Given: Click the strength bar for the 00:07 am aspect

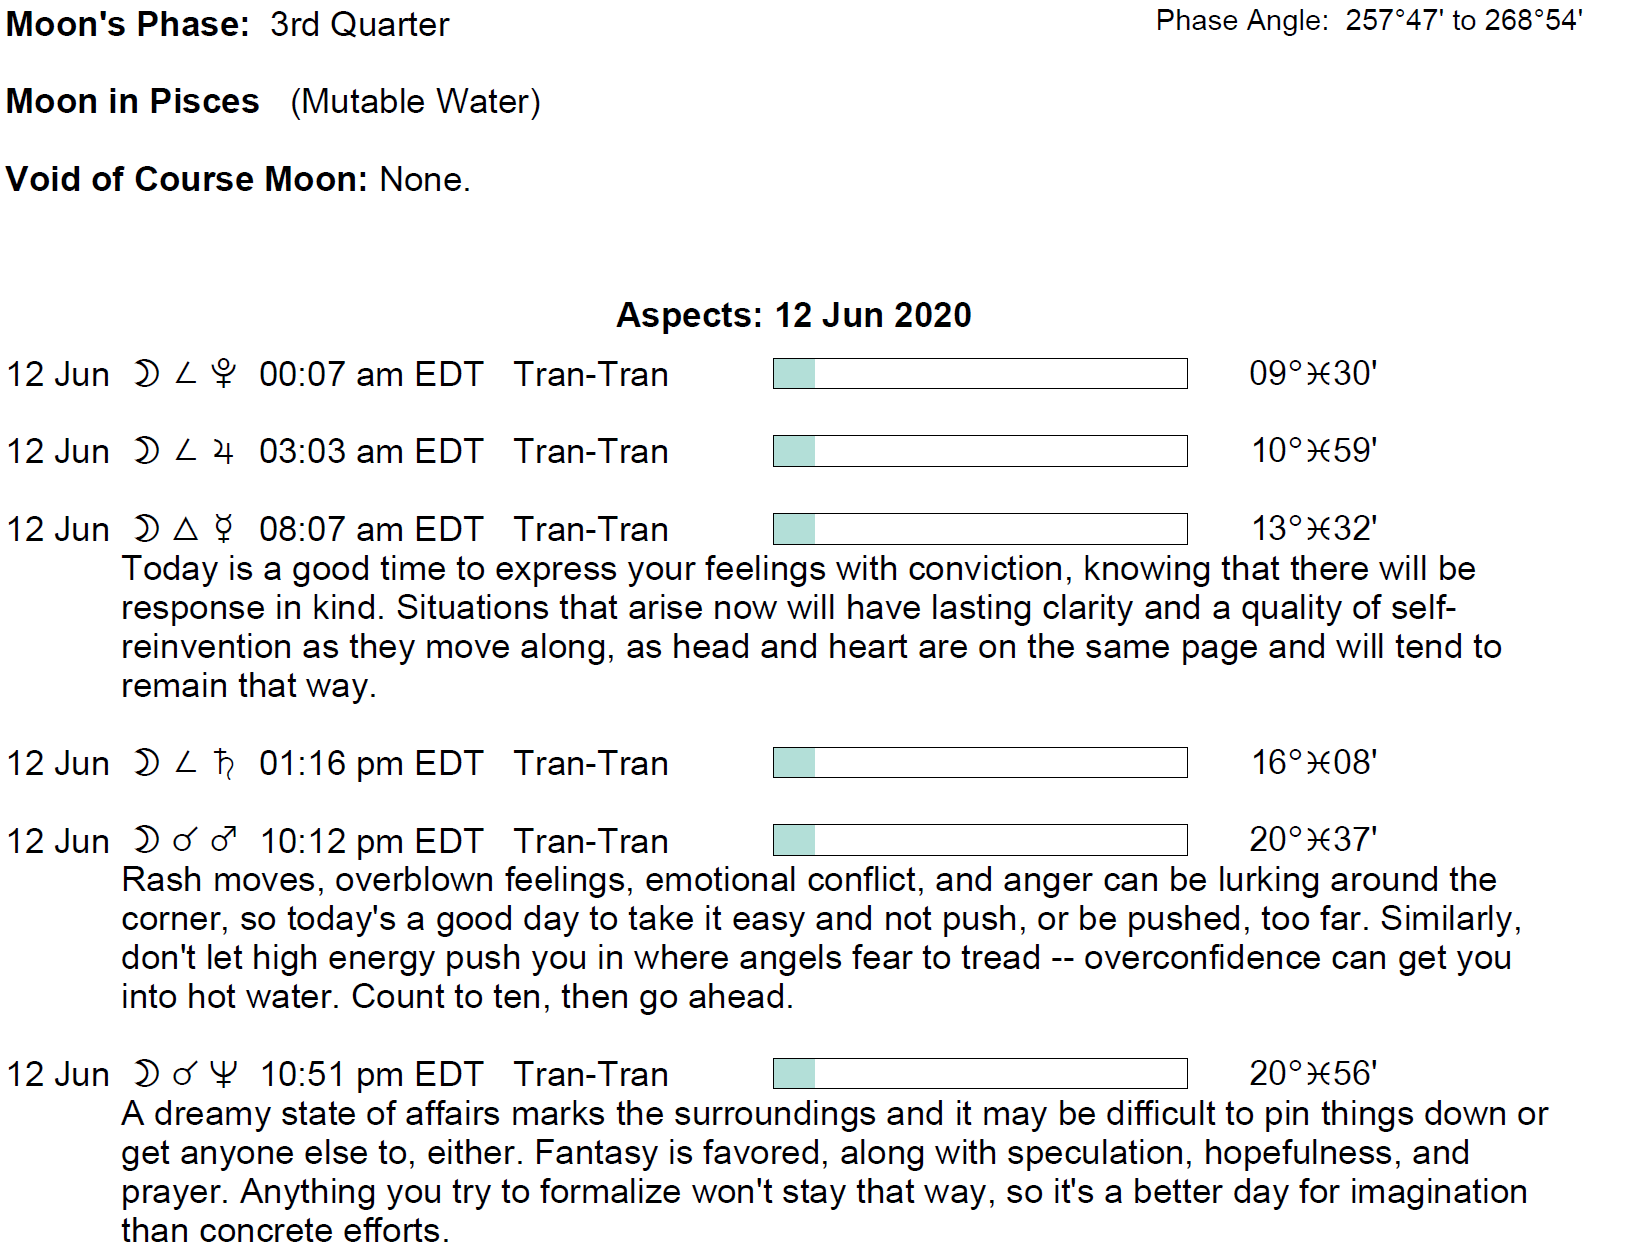Looking at the screenshot, I should (x=980, y=374).
